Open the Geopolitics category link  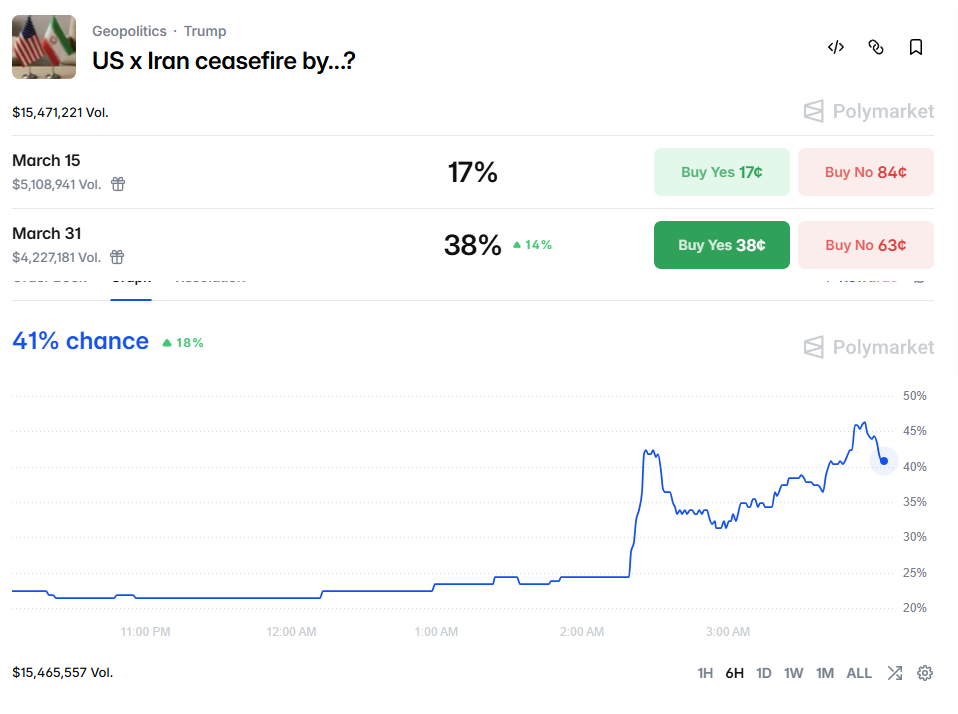pos(129,31)
